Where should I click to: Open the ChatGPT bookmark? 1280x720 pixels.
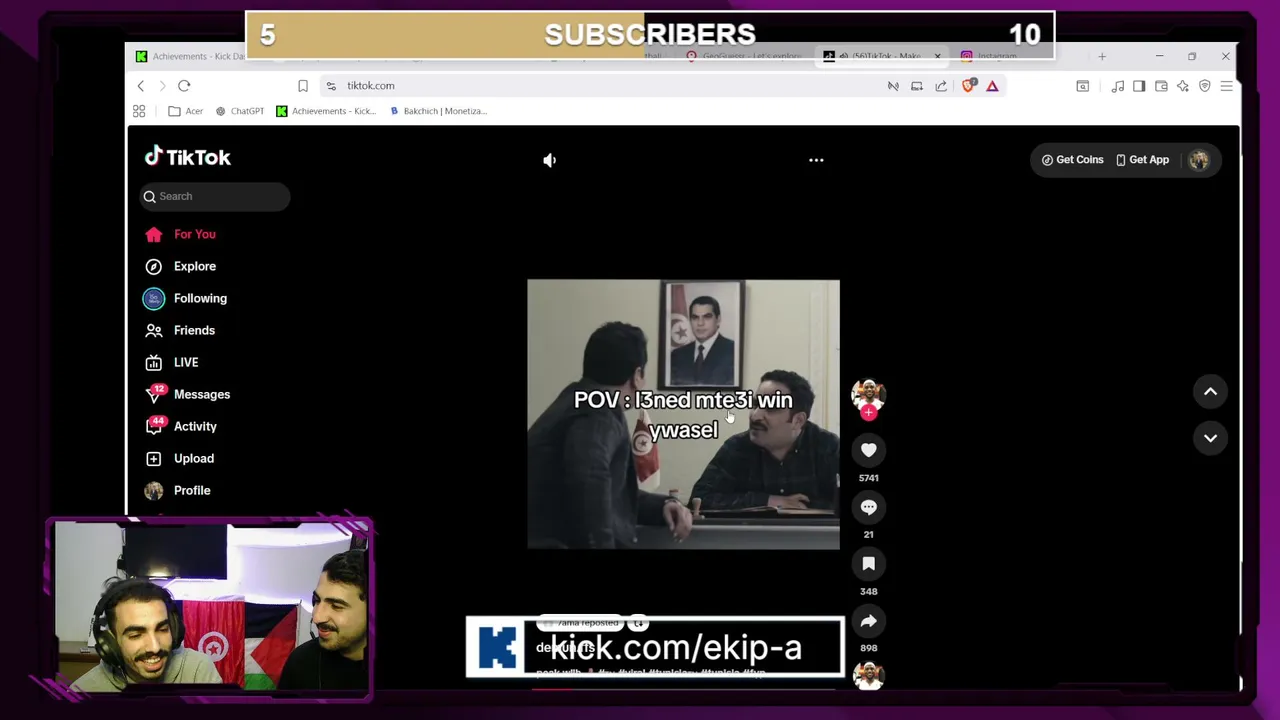pos(239,111)
